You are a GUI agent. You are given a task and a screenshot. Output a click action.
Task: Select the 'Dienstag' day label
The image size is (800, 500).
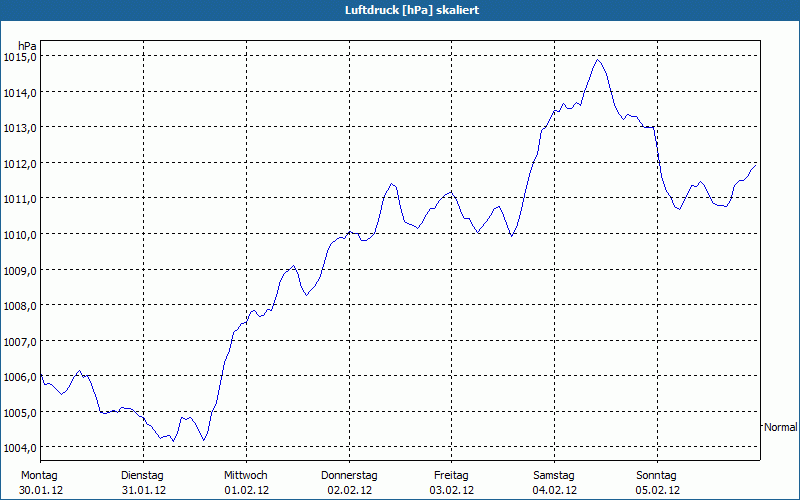click(x=142, y=476)
